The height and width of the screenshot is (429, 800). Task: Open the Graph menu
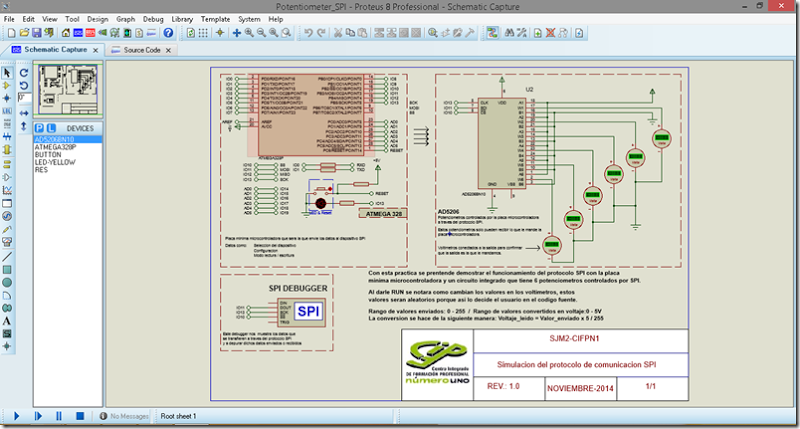[x=126, y=19]
